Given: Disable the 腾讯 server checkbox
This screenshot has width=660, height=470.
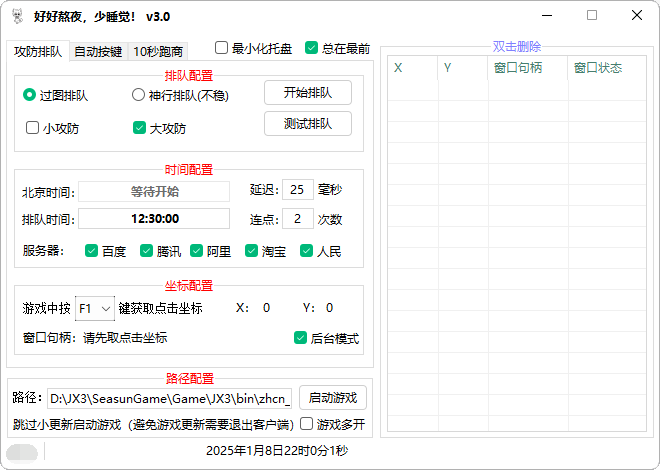Looking at the screenshot, I should coord(148,251).
